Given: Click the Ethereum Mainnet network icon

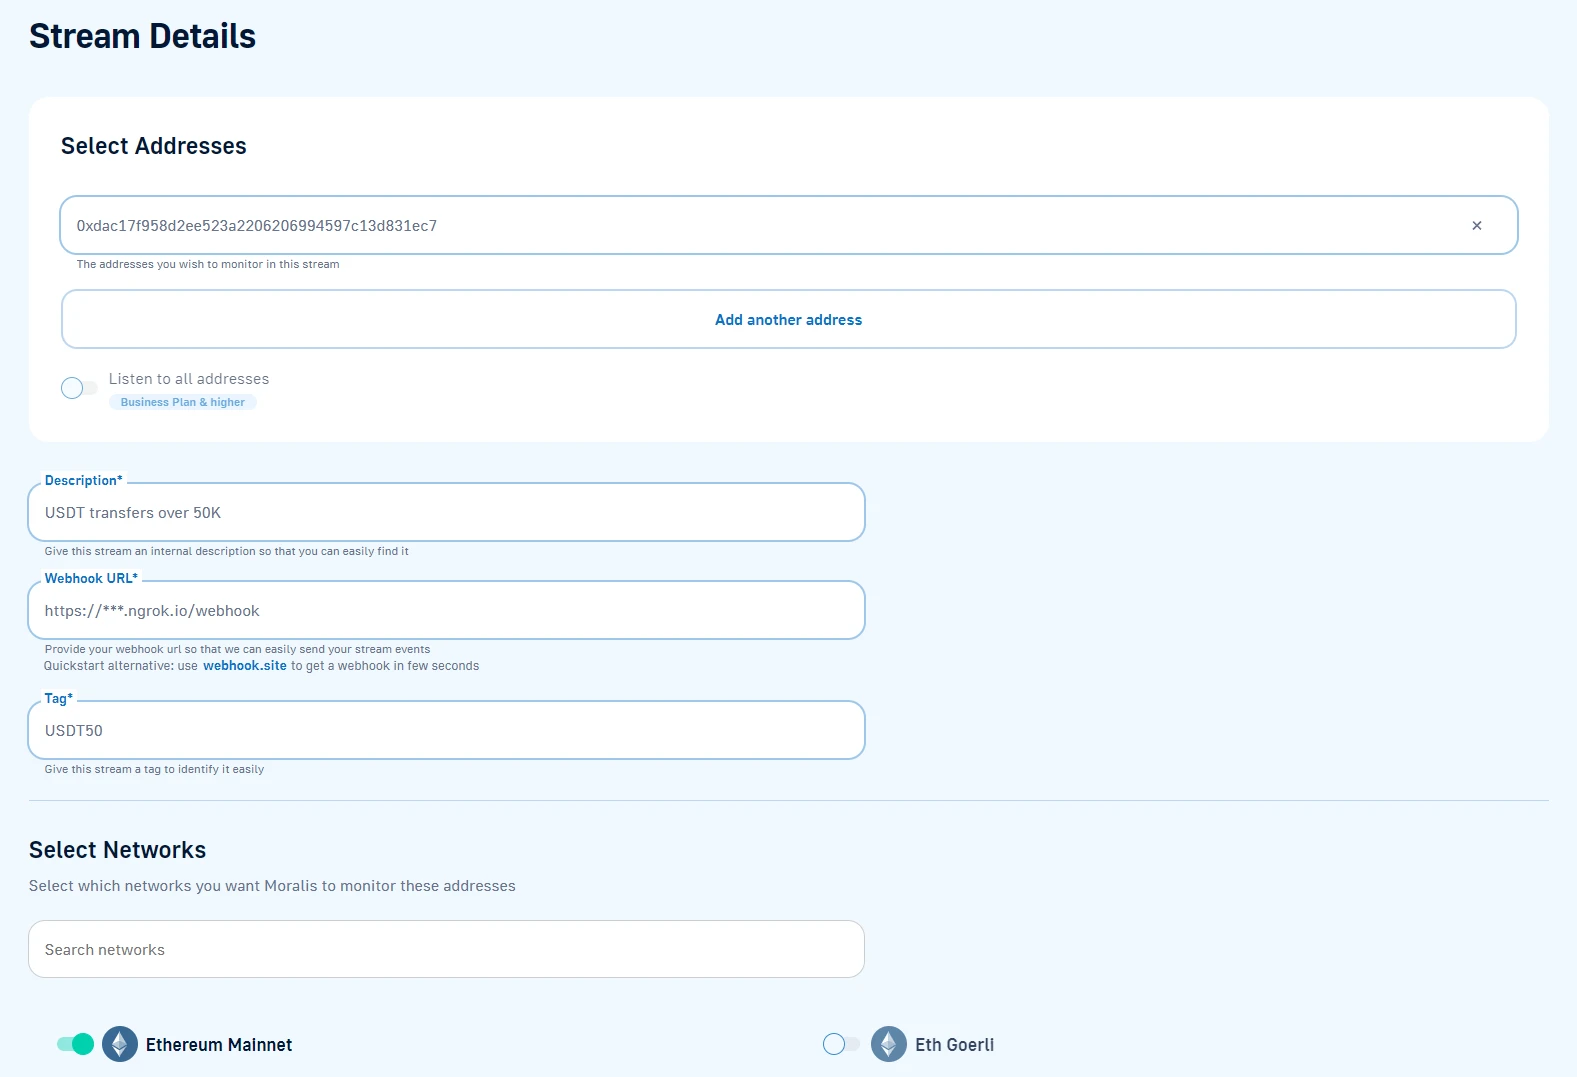Looking at the screenshot, I should pyautogui.click(x=120, y=1044).
